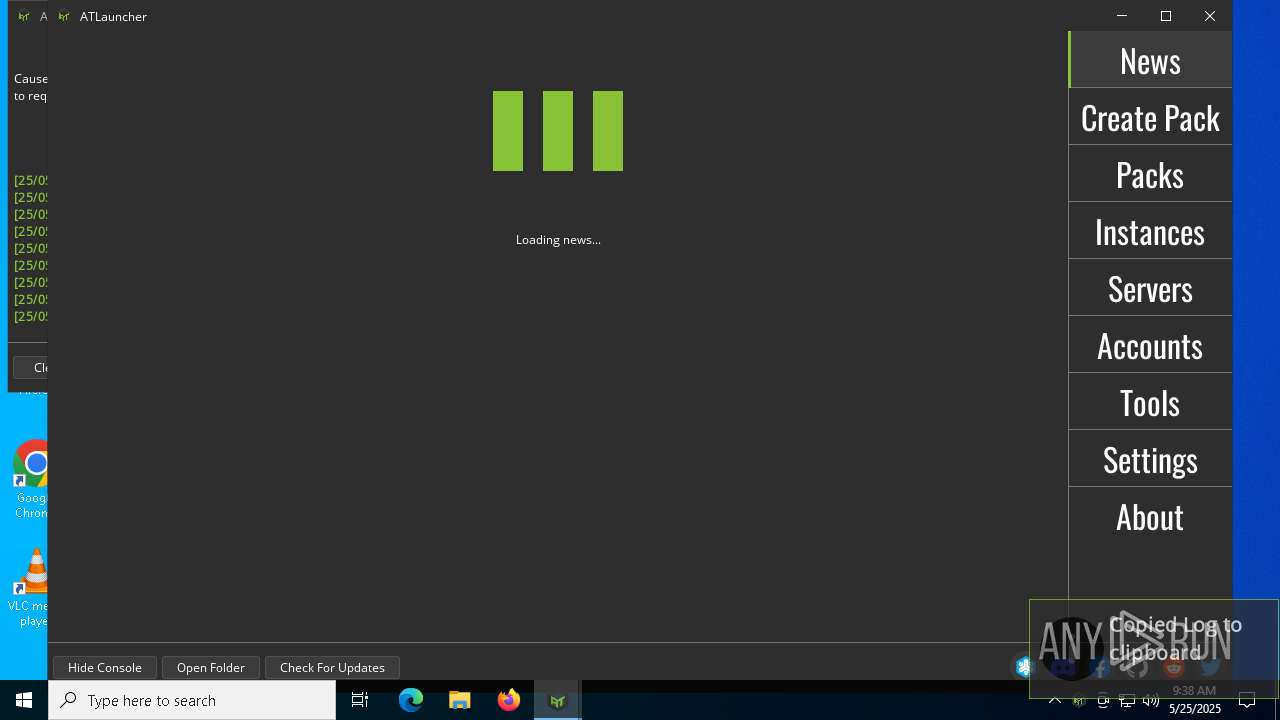Click the taskbar date 5/25/2025
Image resolution: width=1280 pixels, height=720 pixels.
(1195, 709)
